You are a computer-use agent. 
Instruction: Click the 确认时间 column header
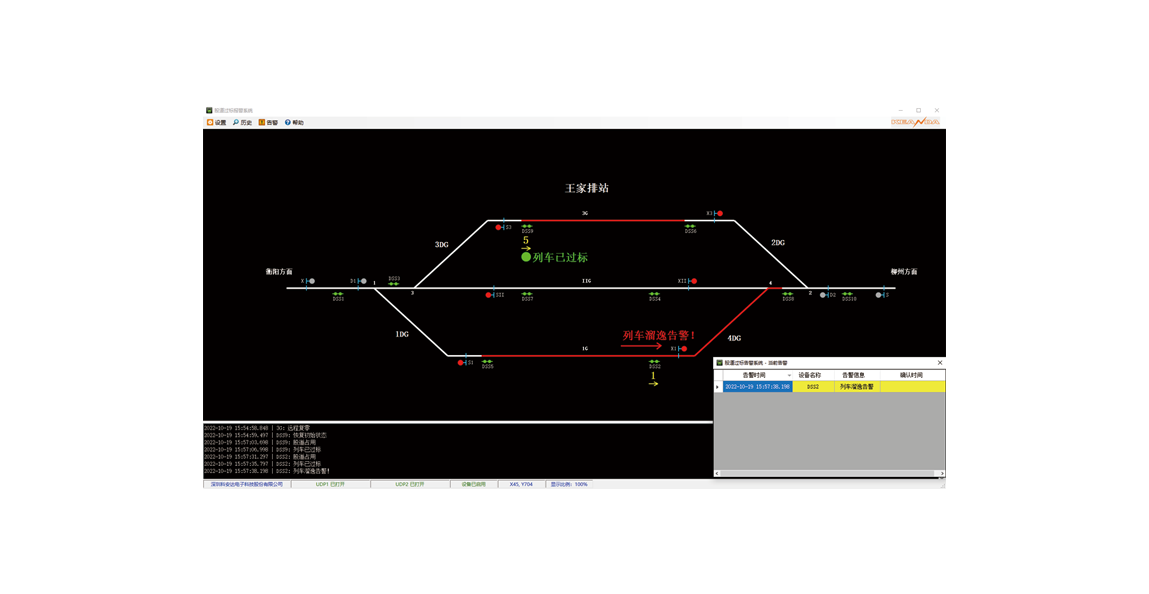click(x=911, y=376)
